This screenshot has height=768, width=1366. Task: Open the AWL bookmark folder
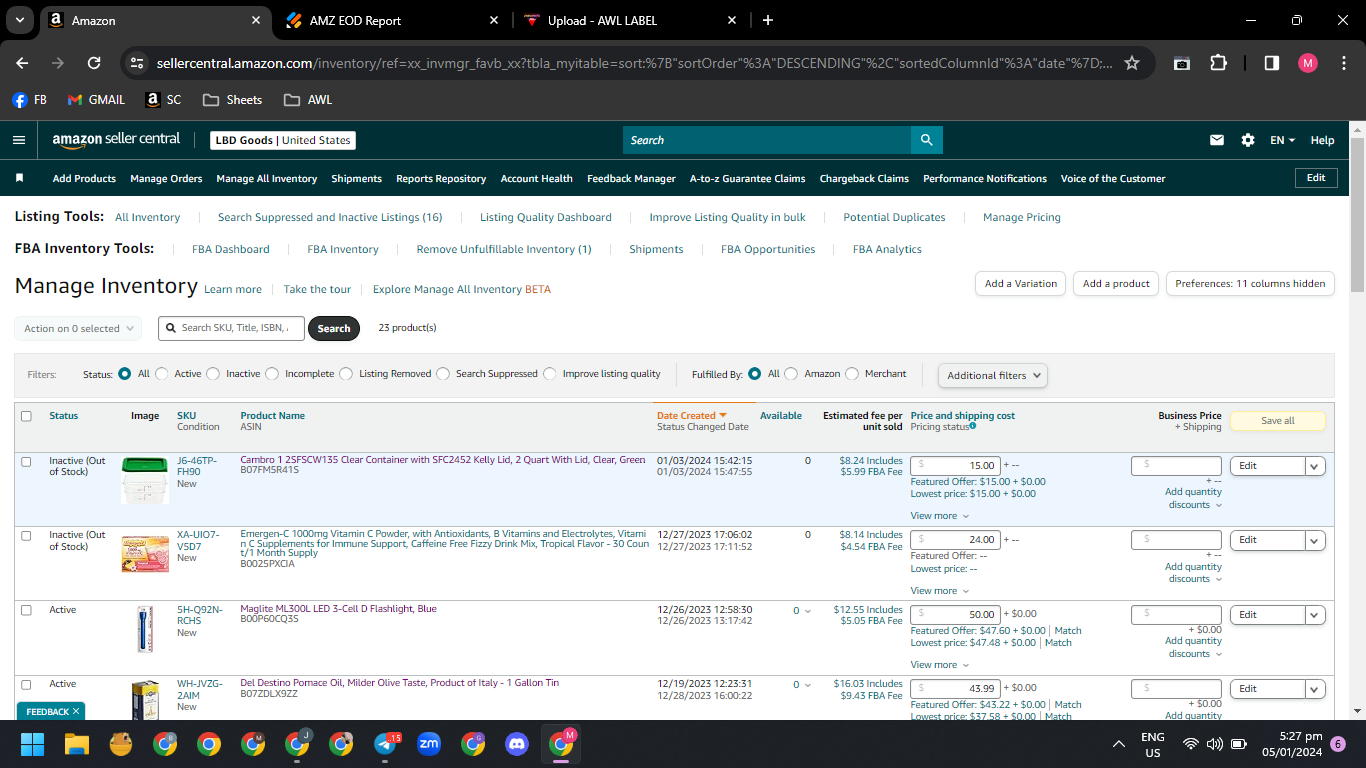pos(308,100)
